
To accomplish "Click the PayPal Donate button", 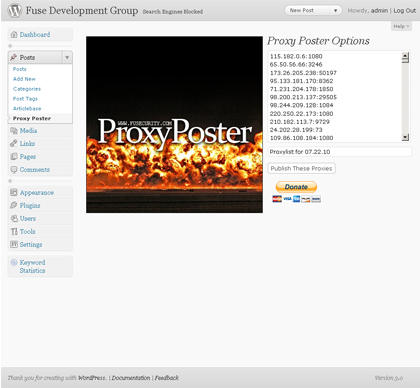I will click(296, 187).
